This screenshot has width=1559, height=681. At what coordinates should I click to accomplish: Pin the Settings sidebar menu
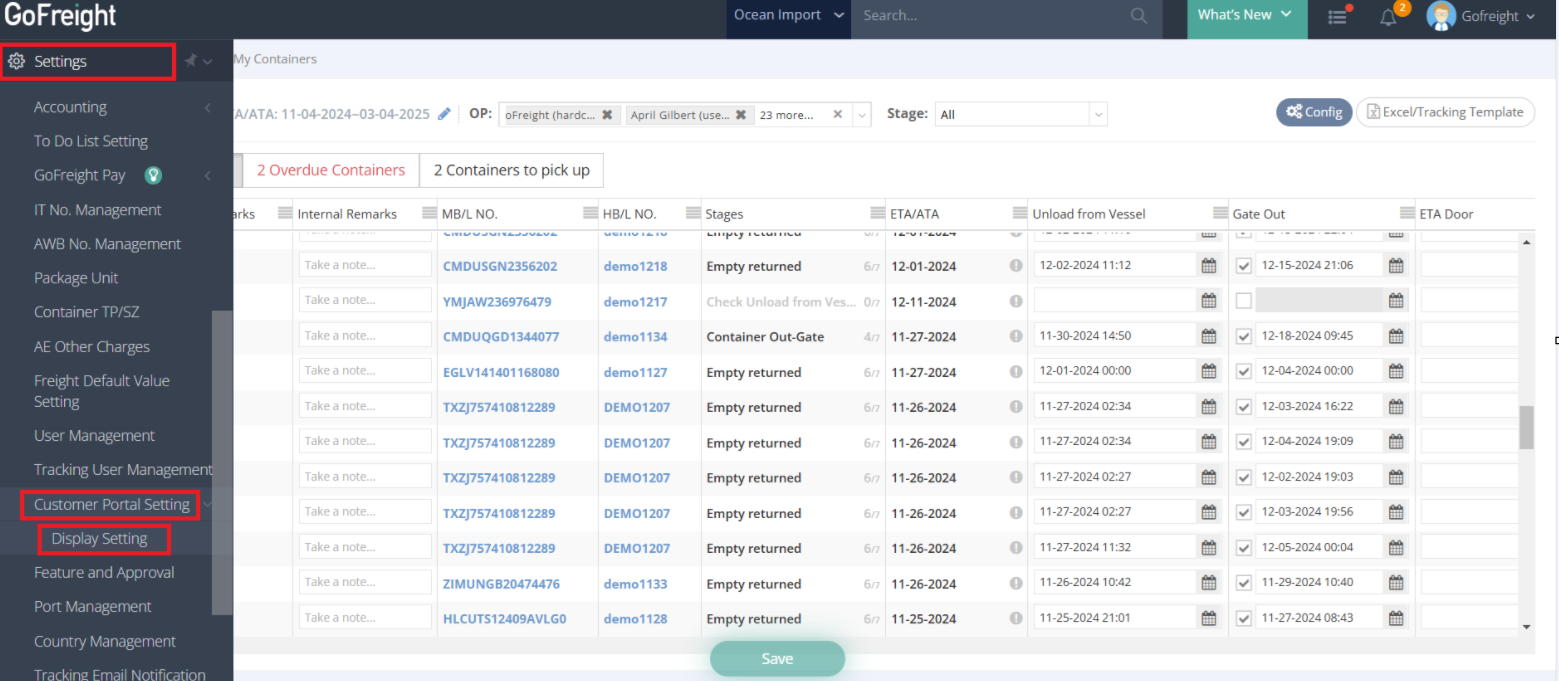[x=190, y=62]
